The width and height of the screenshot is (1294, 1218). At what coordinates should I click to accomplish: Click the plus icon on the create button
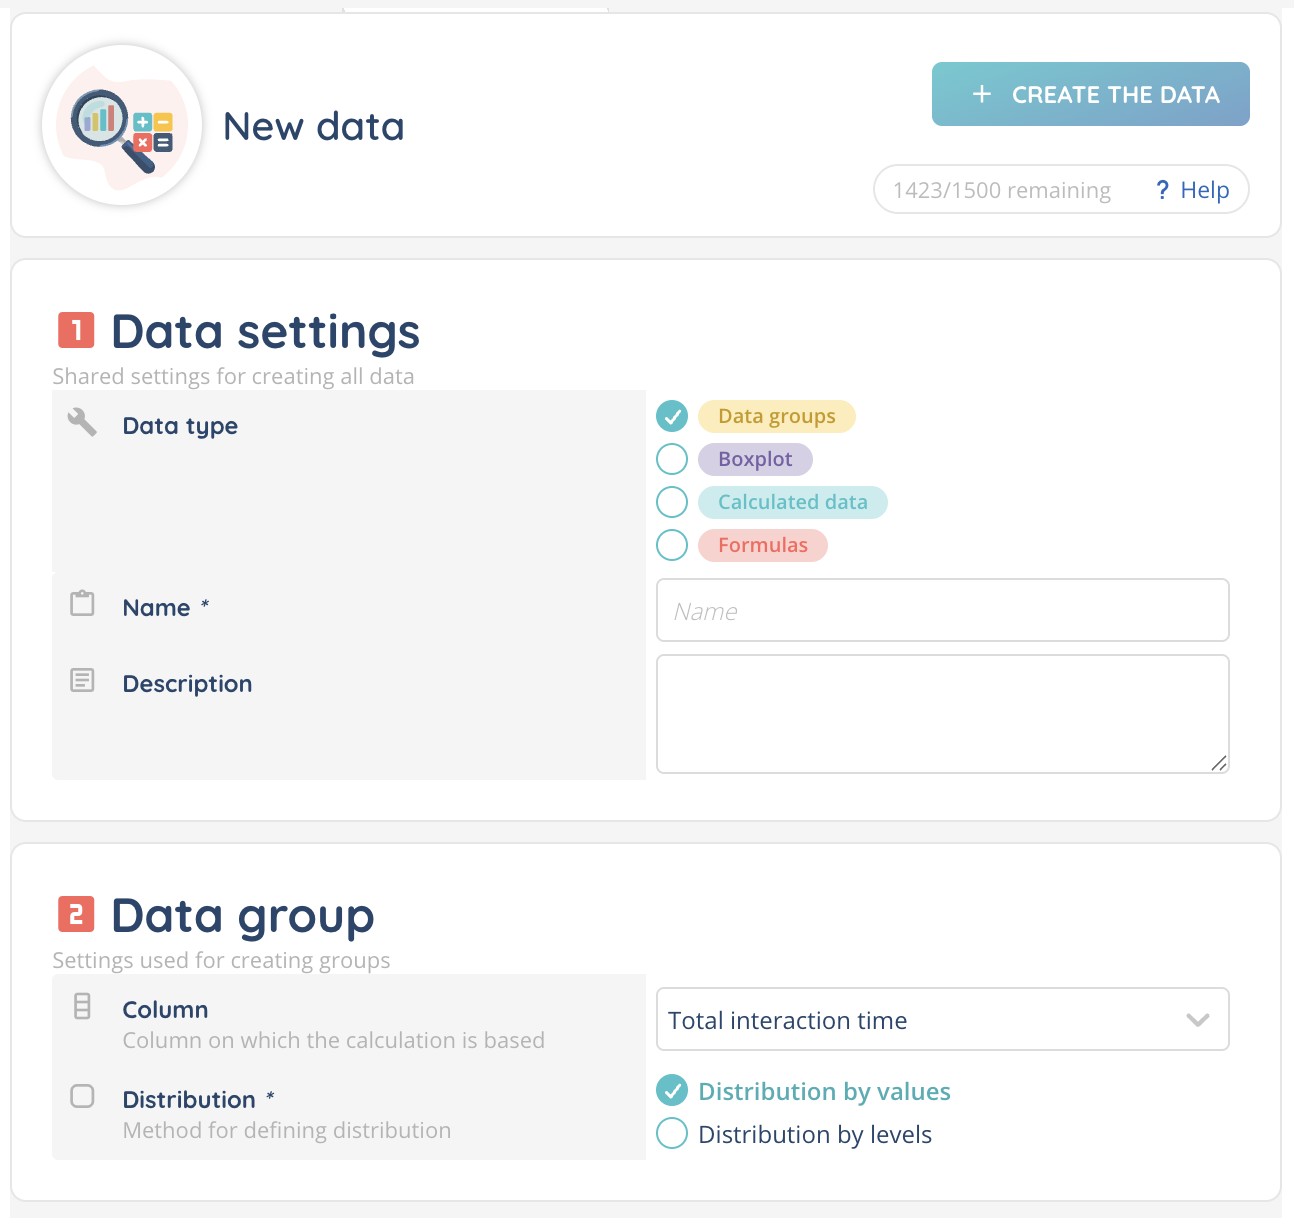[982, 94]
